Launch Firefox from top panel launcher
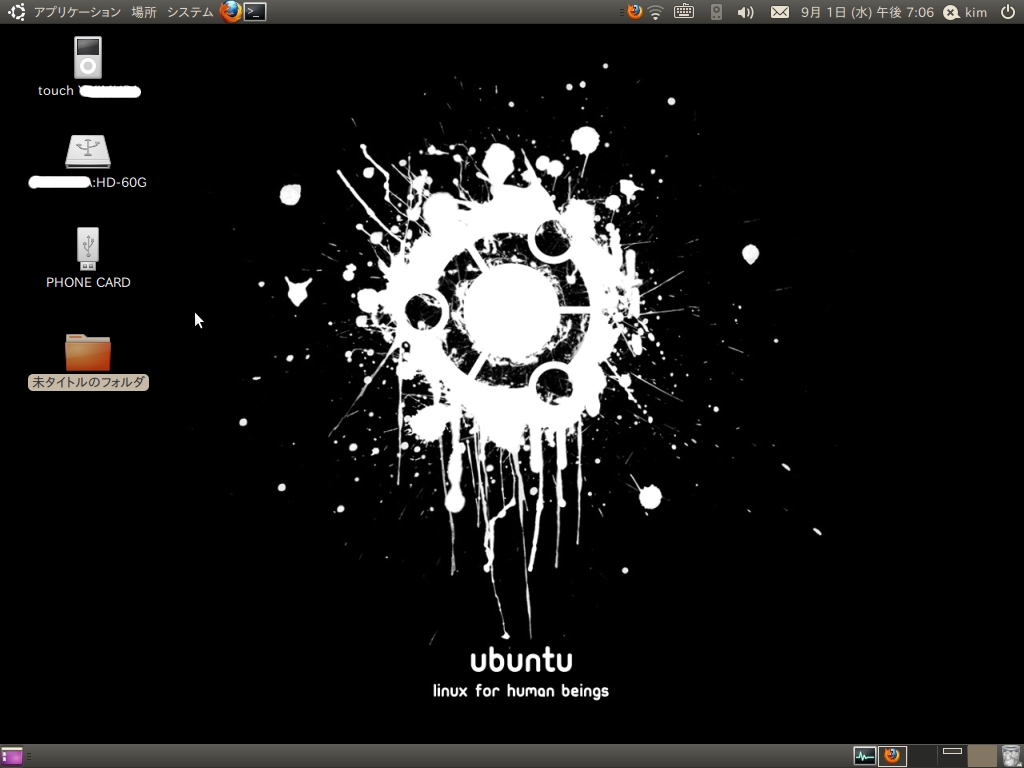 (x=231, y=12)
